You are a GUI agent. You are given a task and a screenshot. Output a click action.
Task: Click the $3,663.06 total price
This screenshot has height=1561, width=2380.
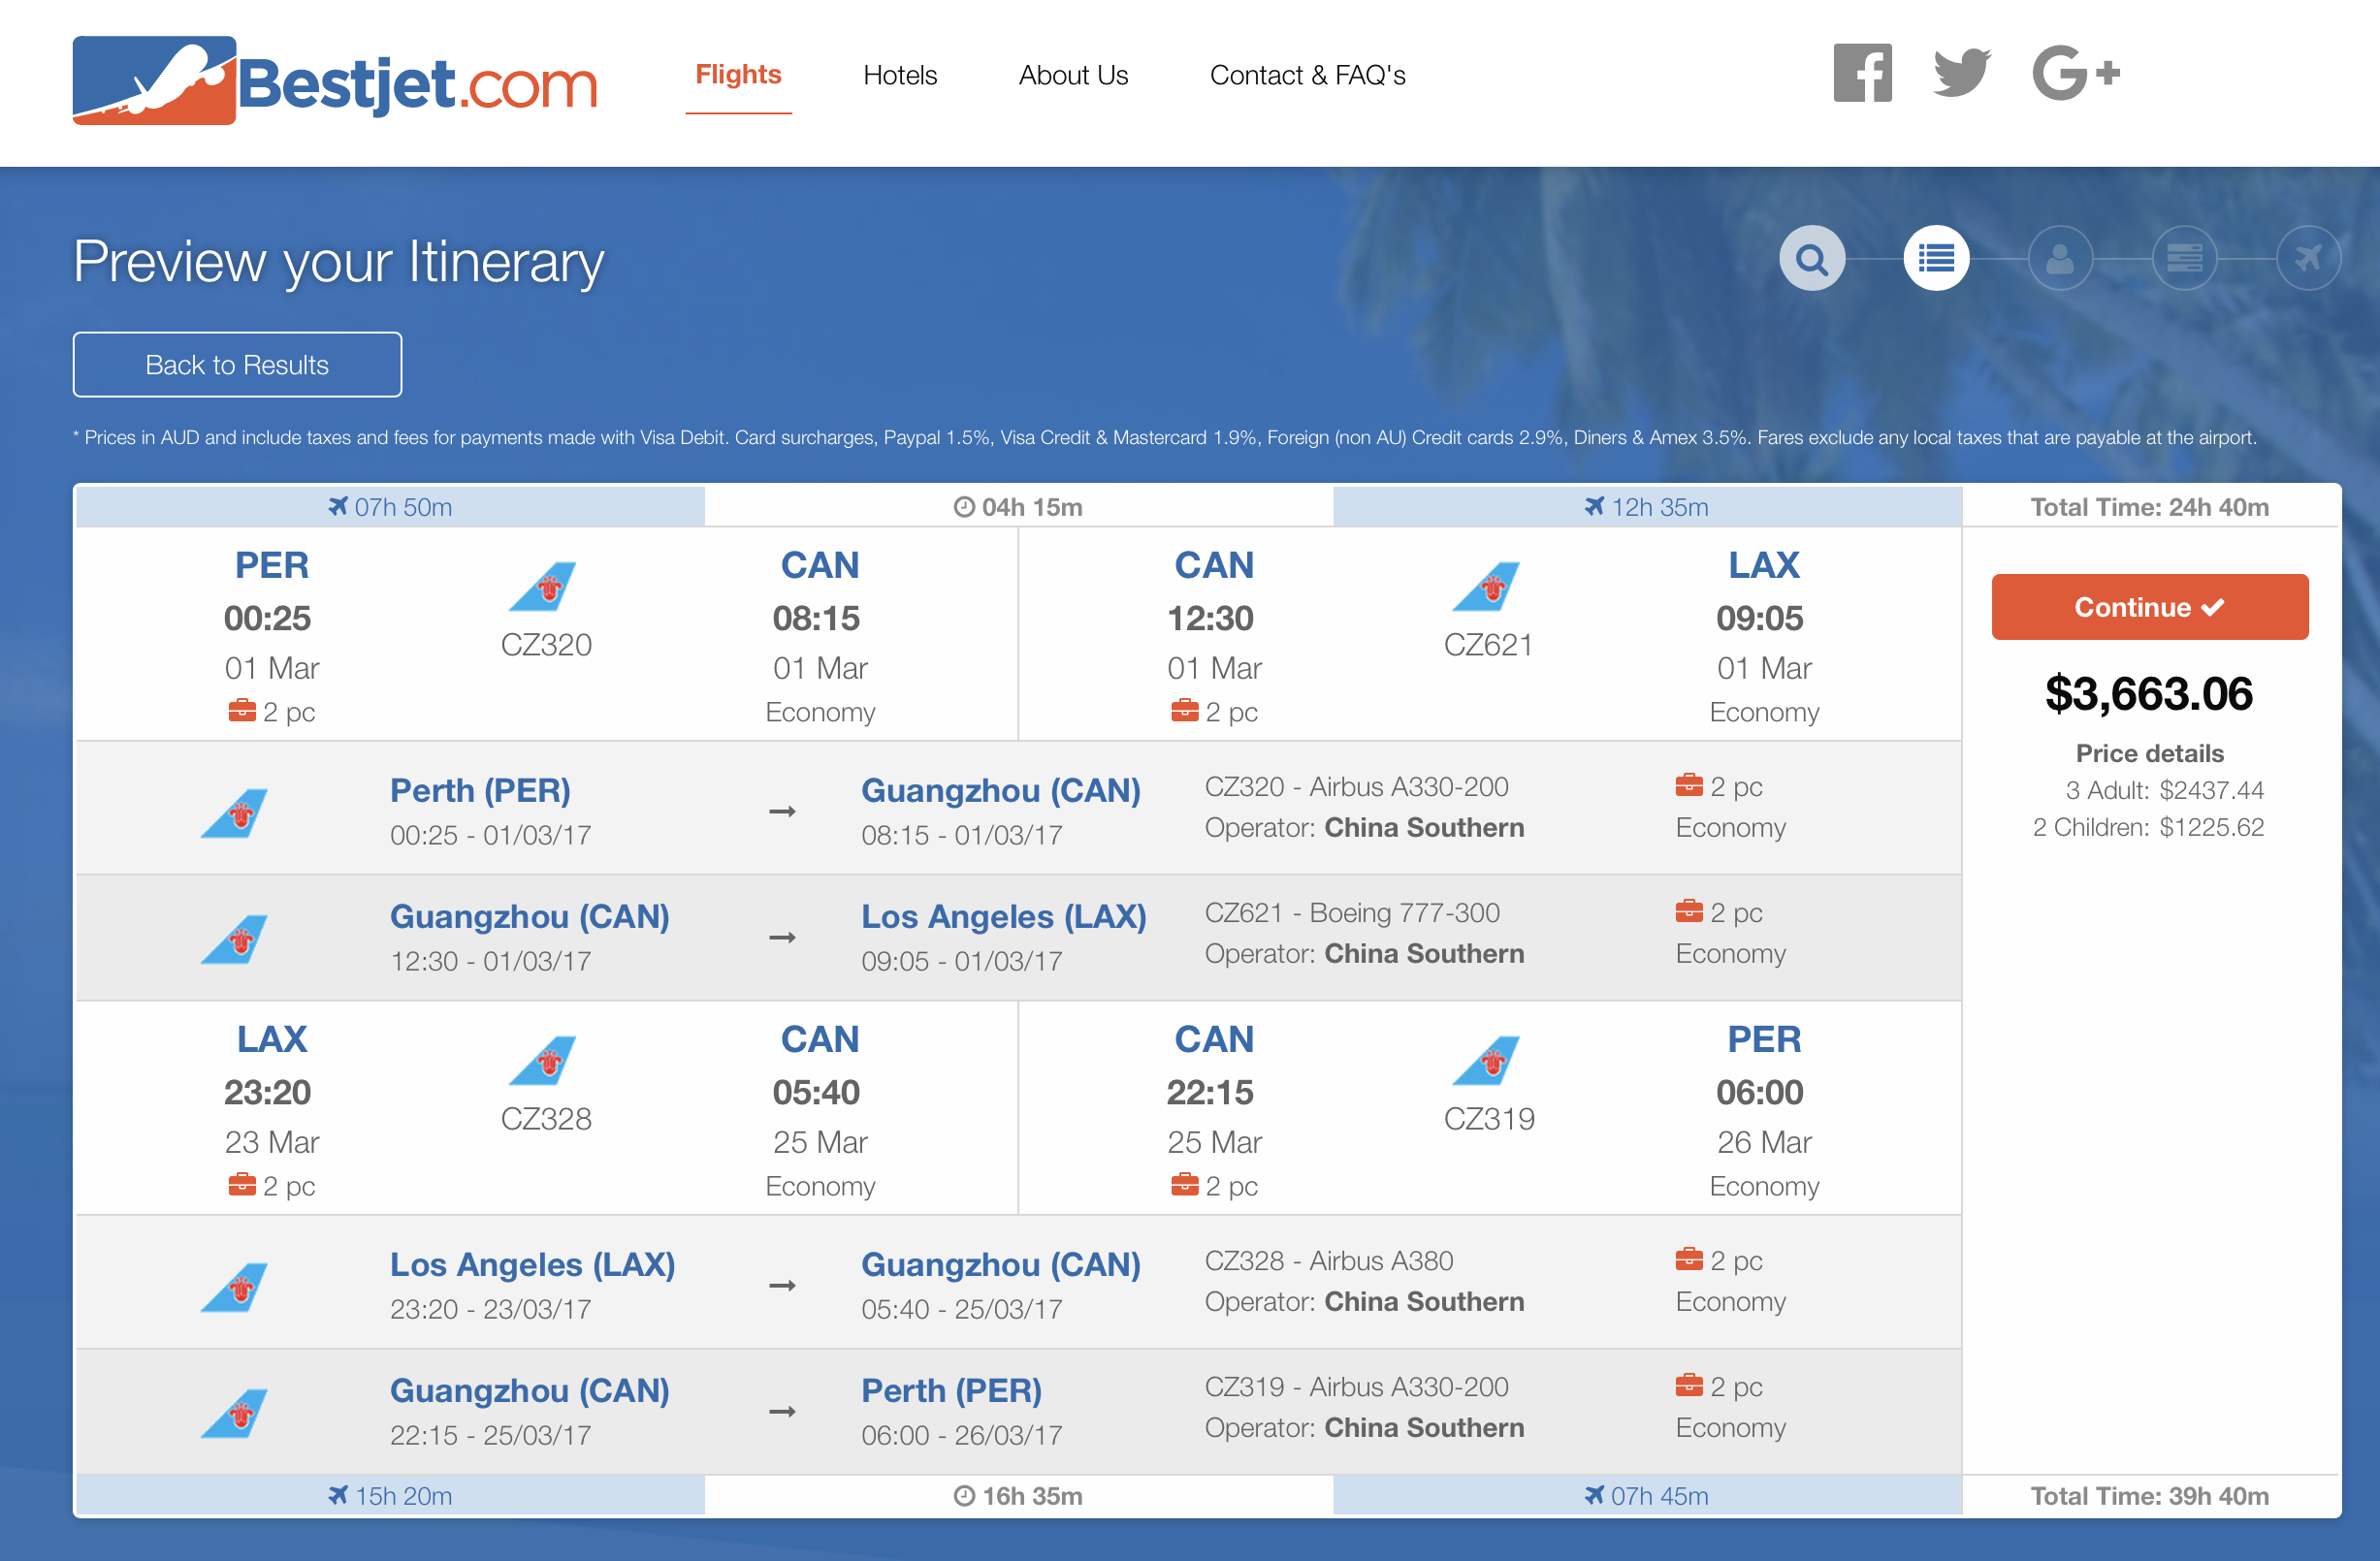click(x=2149, y=694)
